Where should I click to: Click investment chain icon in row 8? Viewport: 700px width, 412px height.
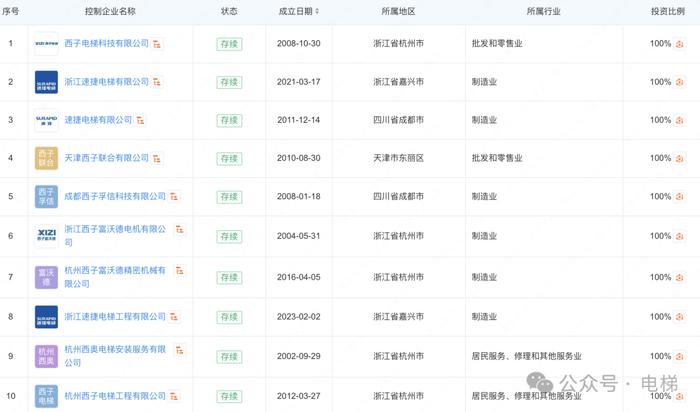click(679, 317)
